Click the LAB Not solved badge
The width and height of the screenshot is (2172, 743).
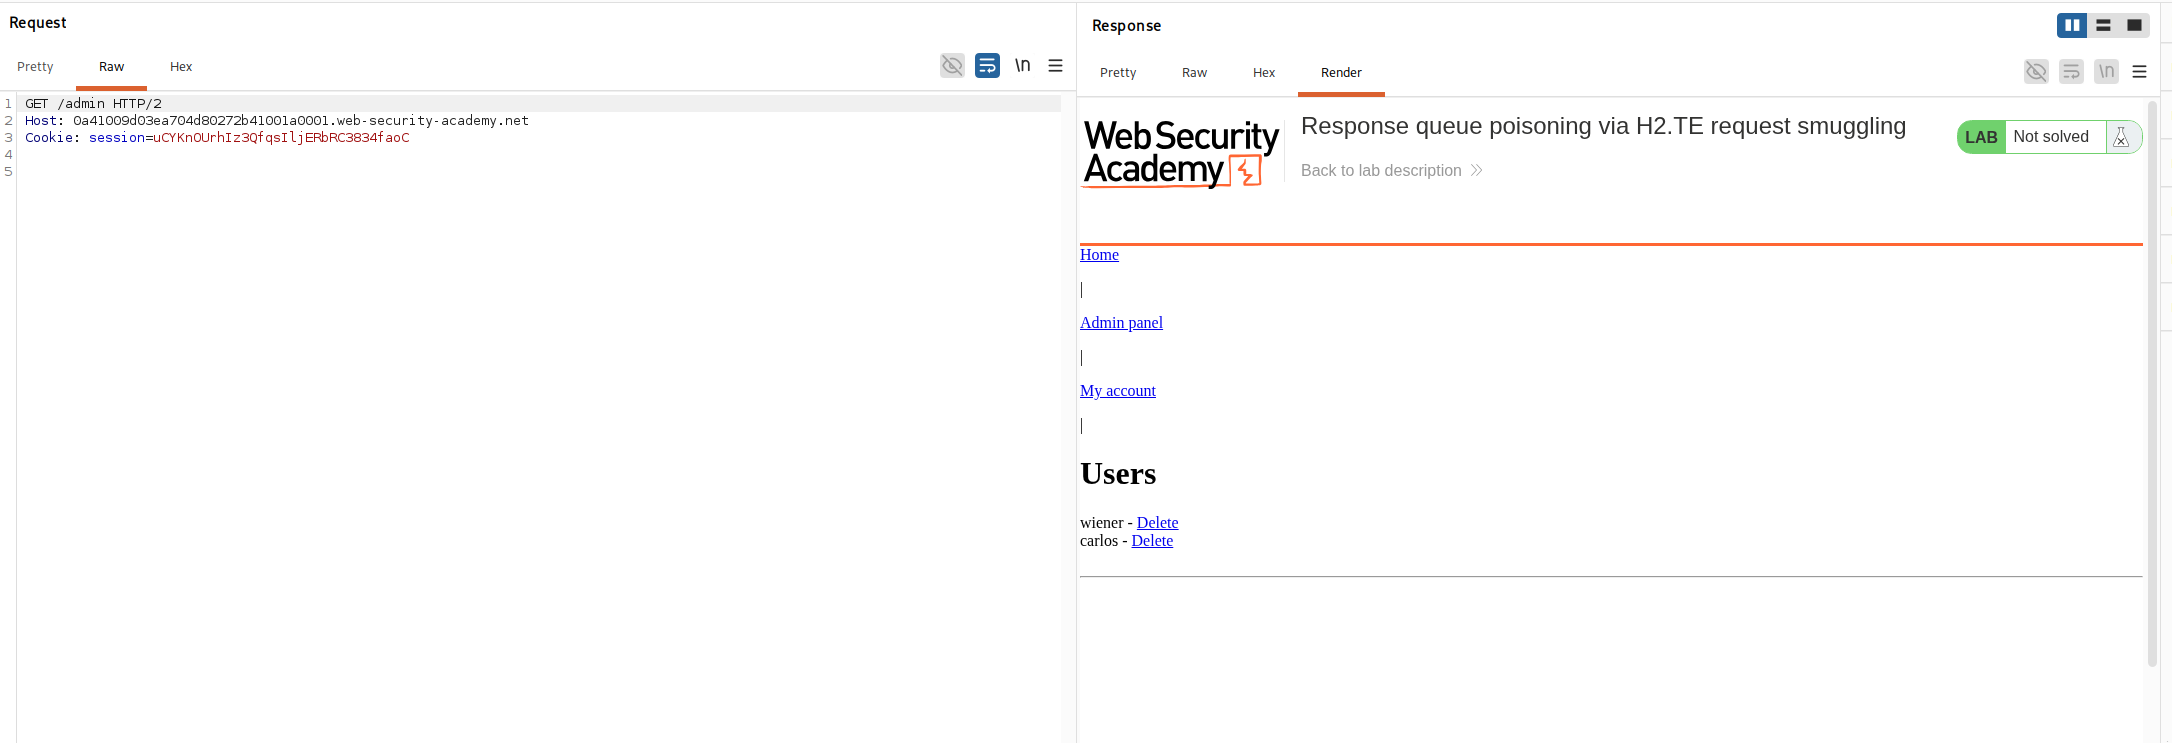tap(2049, 137)
